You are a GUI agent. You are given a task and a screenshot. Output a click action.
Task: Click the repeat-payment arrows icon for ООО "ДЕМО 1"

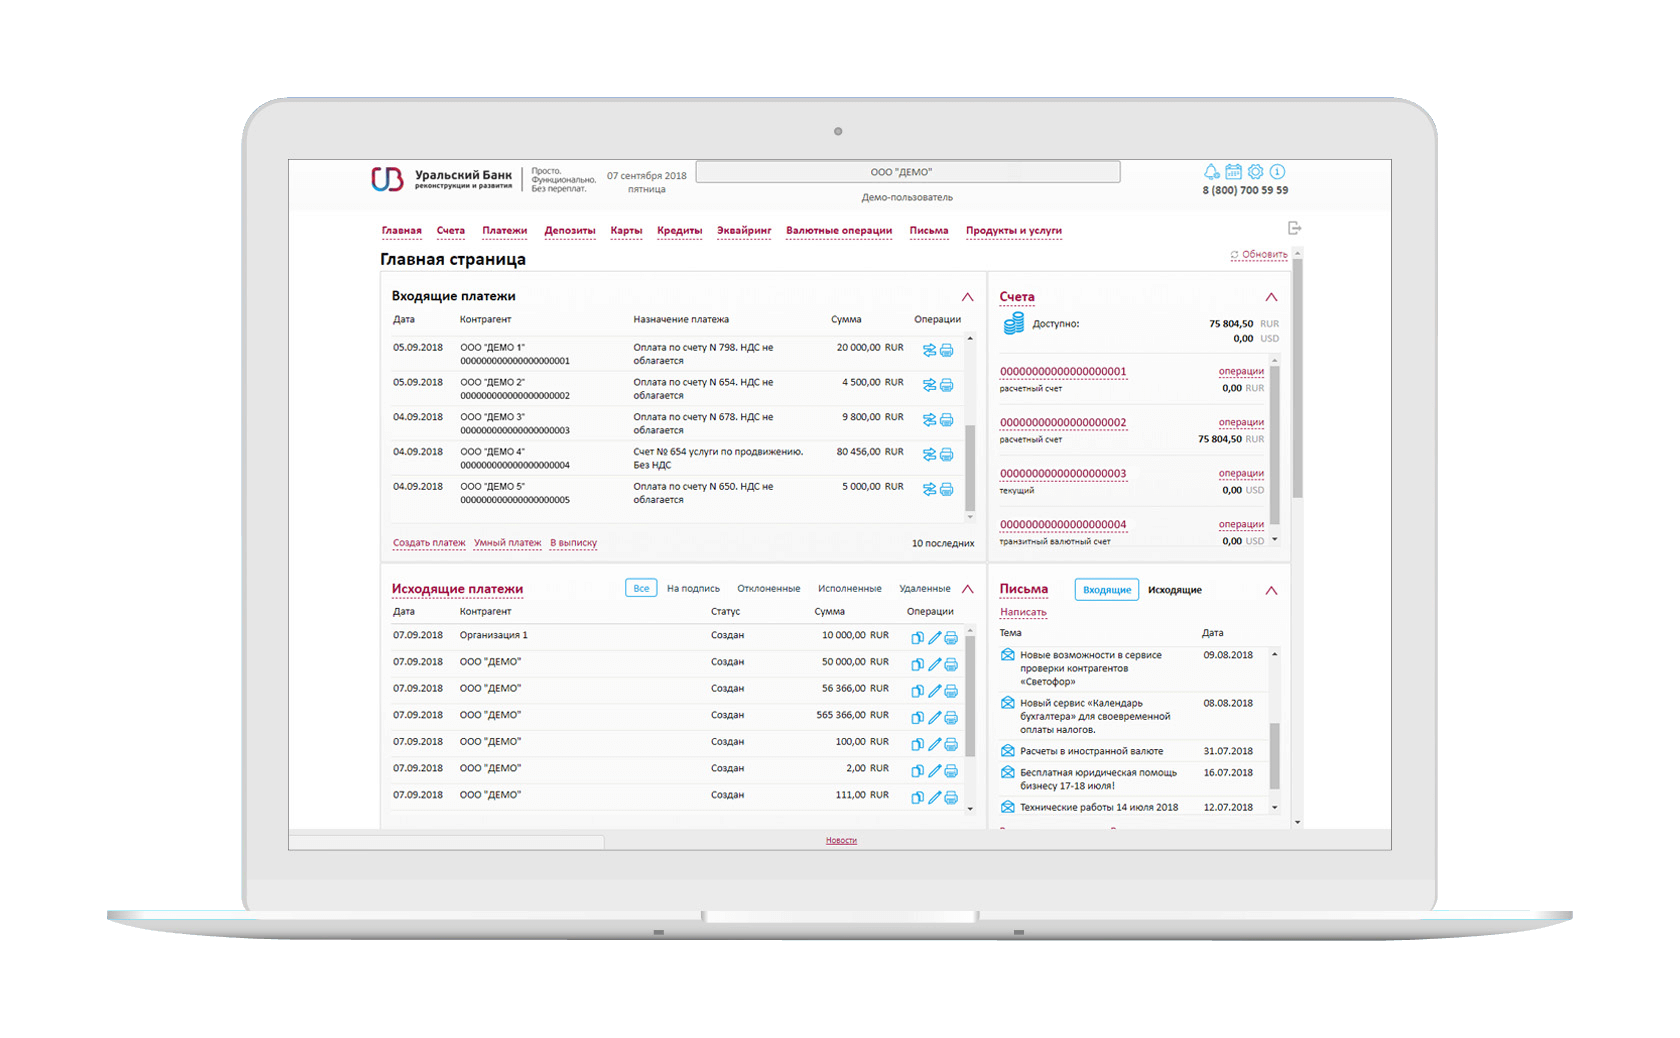[x=929, y=350]
